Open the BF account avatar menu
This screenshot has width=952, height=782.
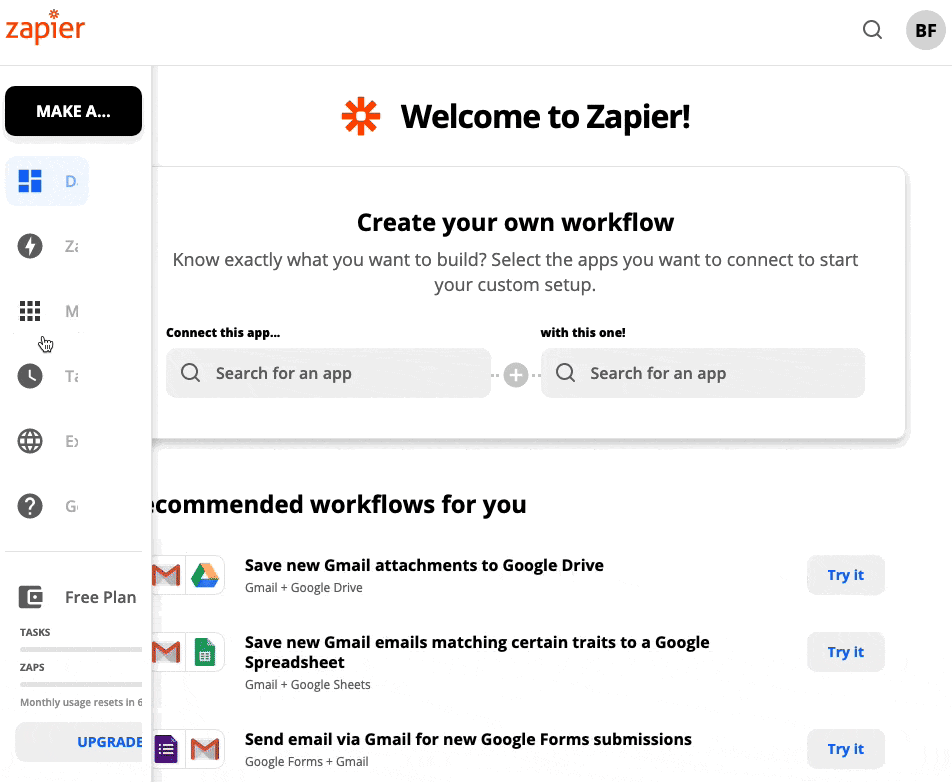point(925,30)
